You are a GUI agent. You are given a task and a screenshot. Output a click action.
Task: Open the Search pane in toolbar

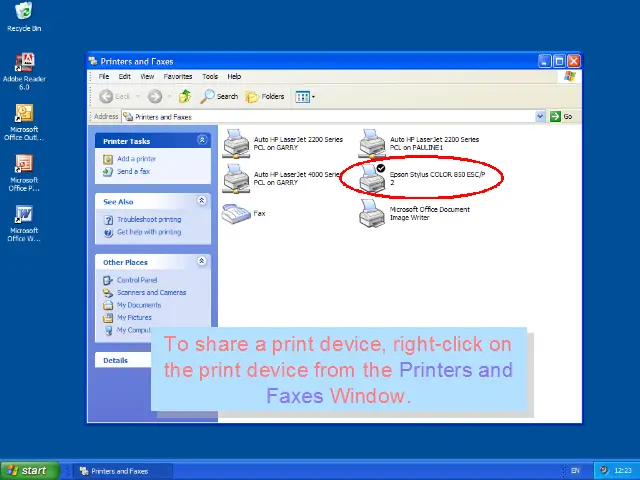tap(219, 97)
